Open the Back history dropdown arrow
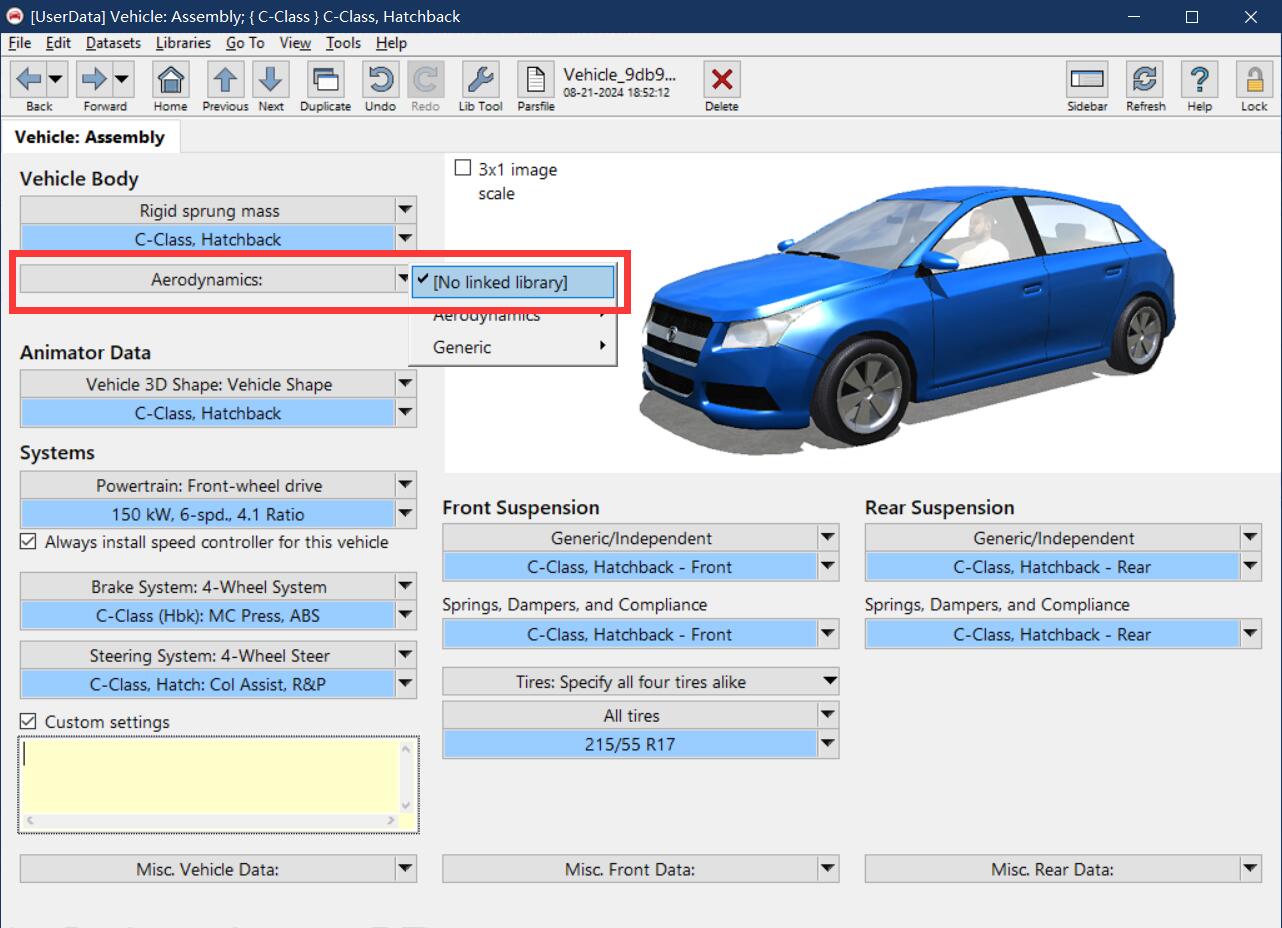 coord(56,79)
